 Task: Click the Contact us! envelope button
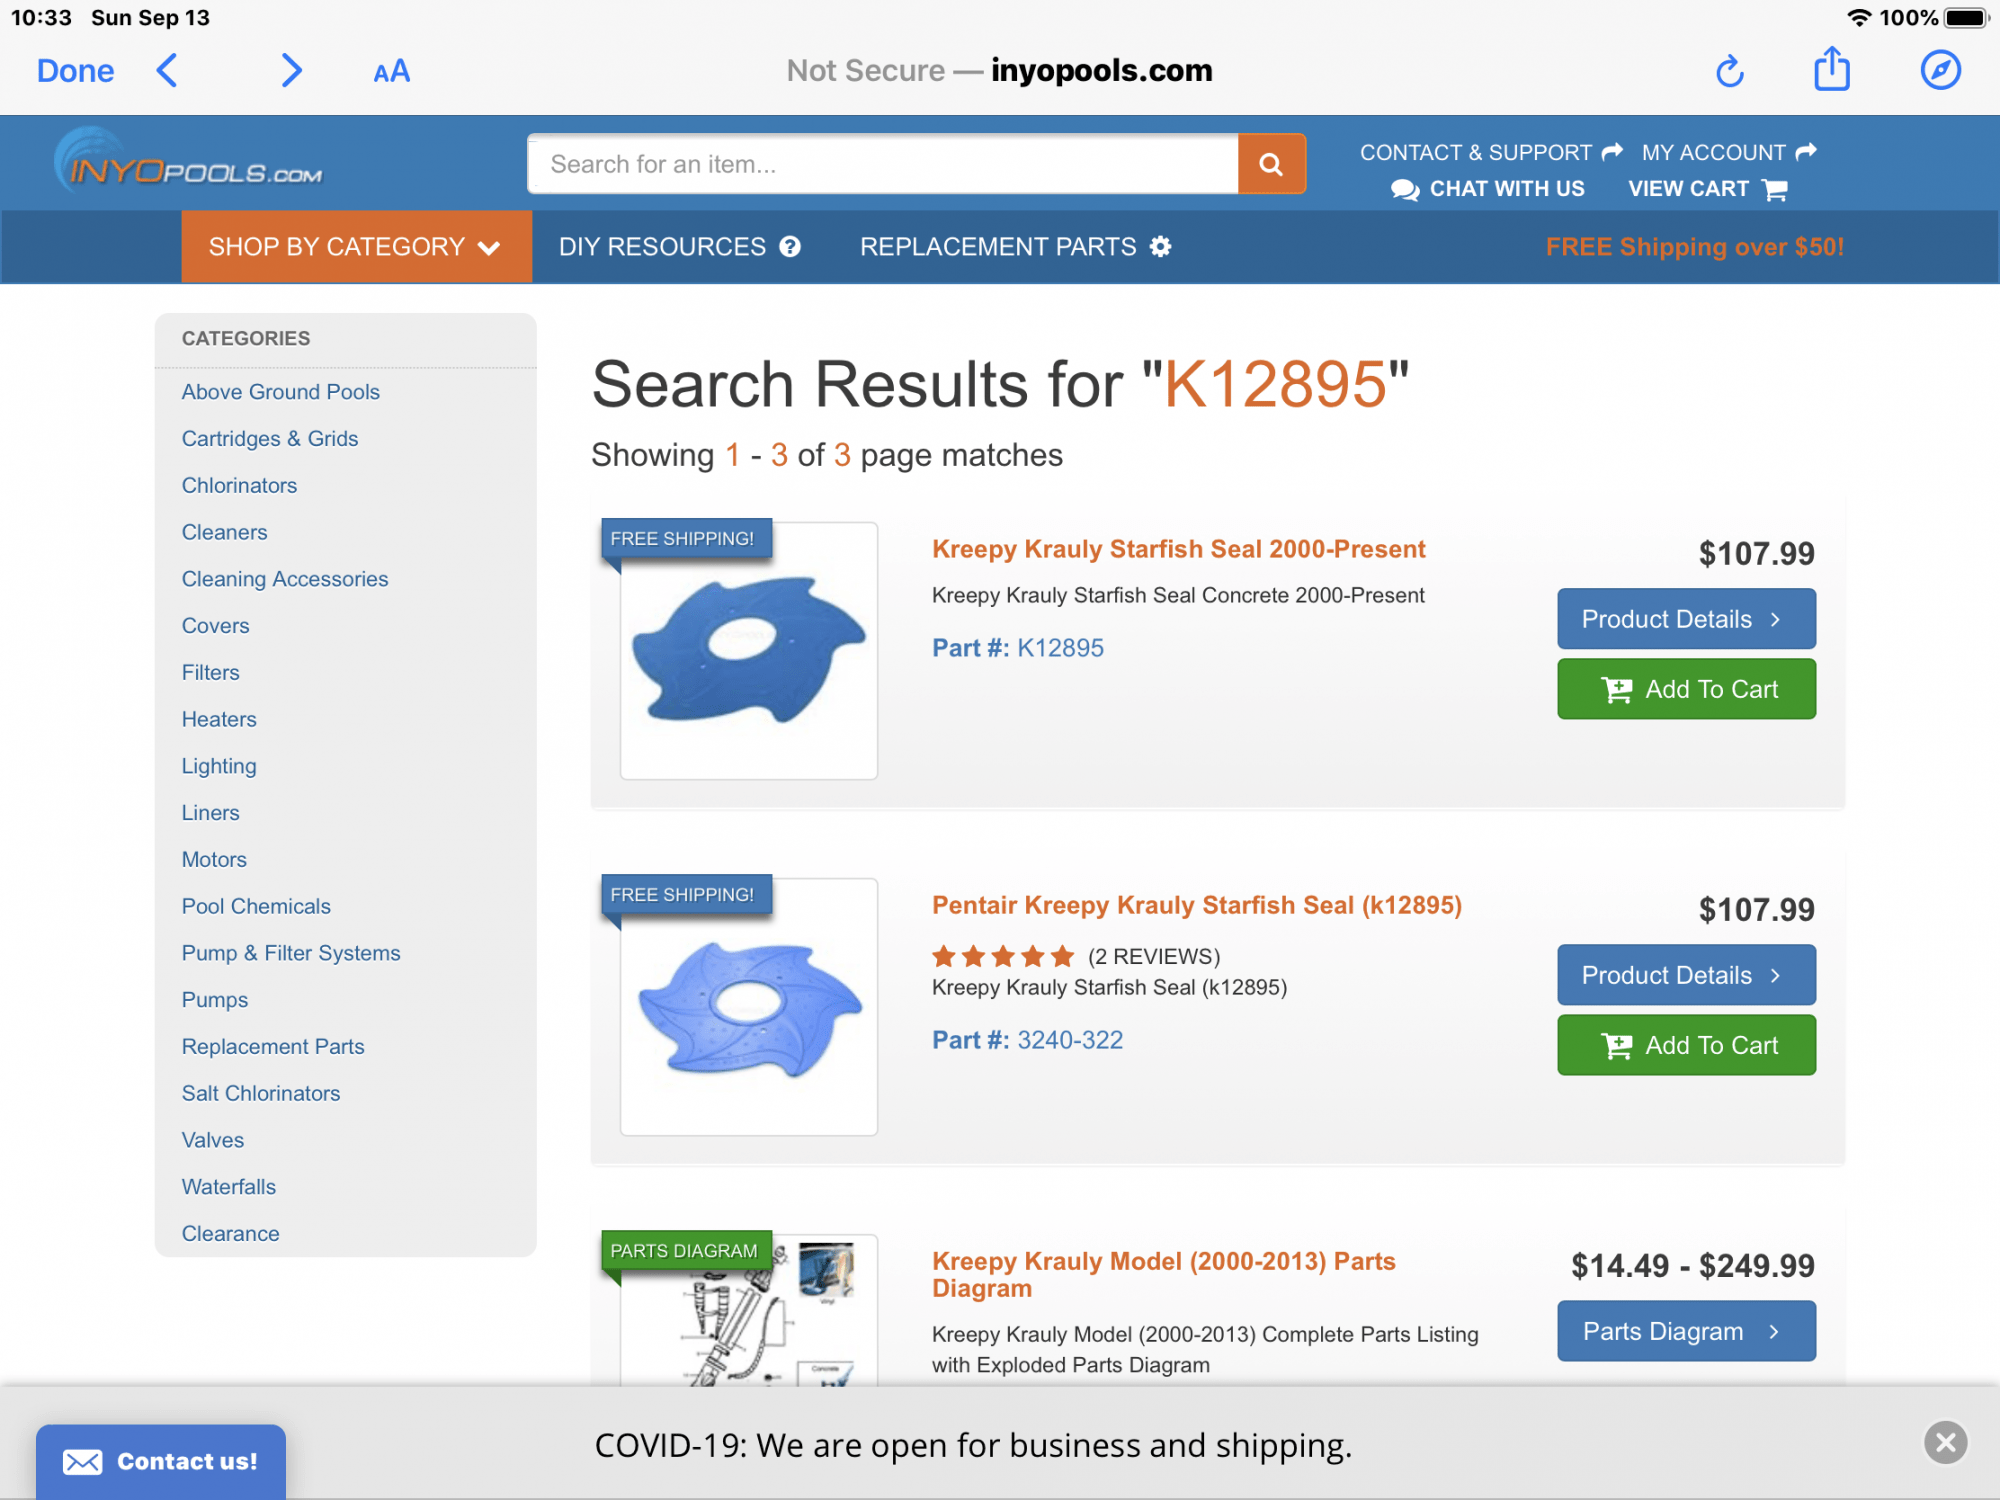[160, 1462]
